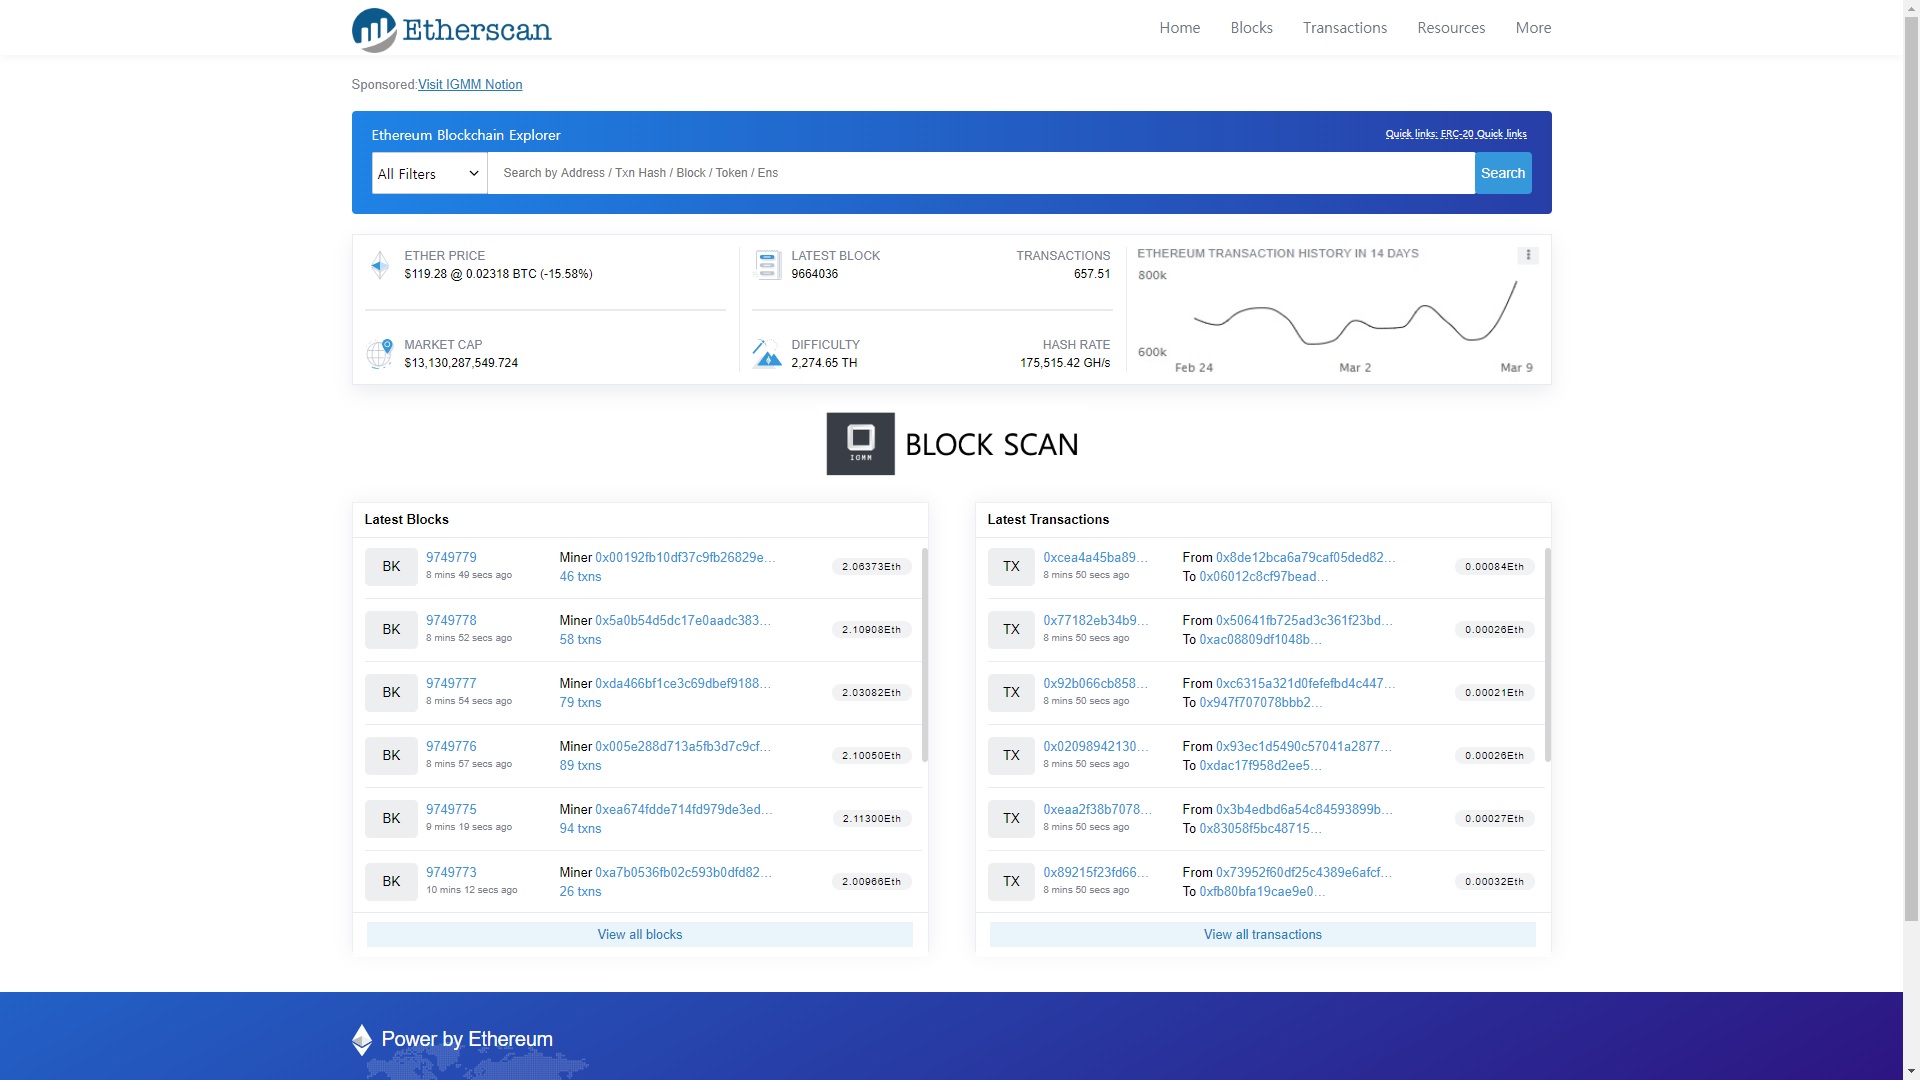Open the More menu in navigation
Screen dimensions: 1920x1080
click(x=1533, y=28)
